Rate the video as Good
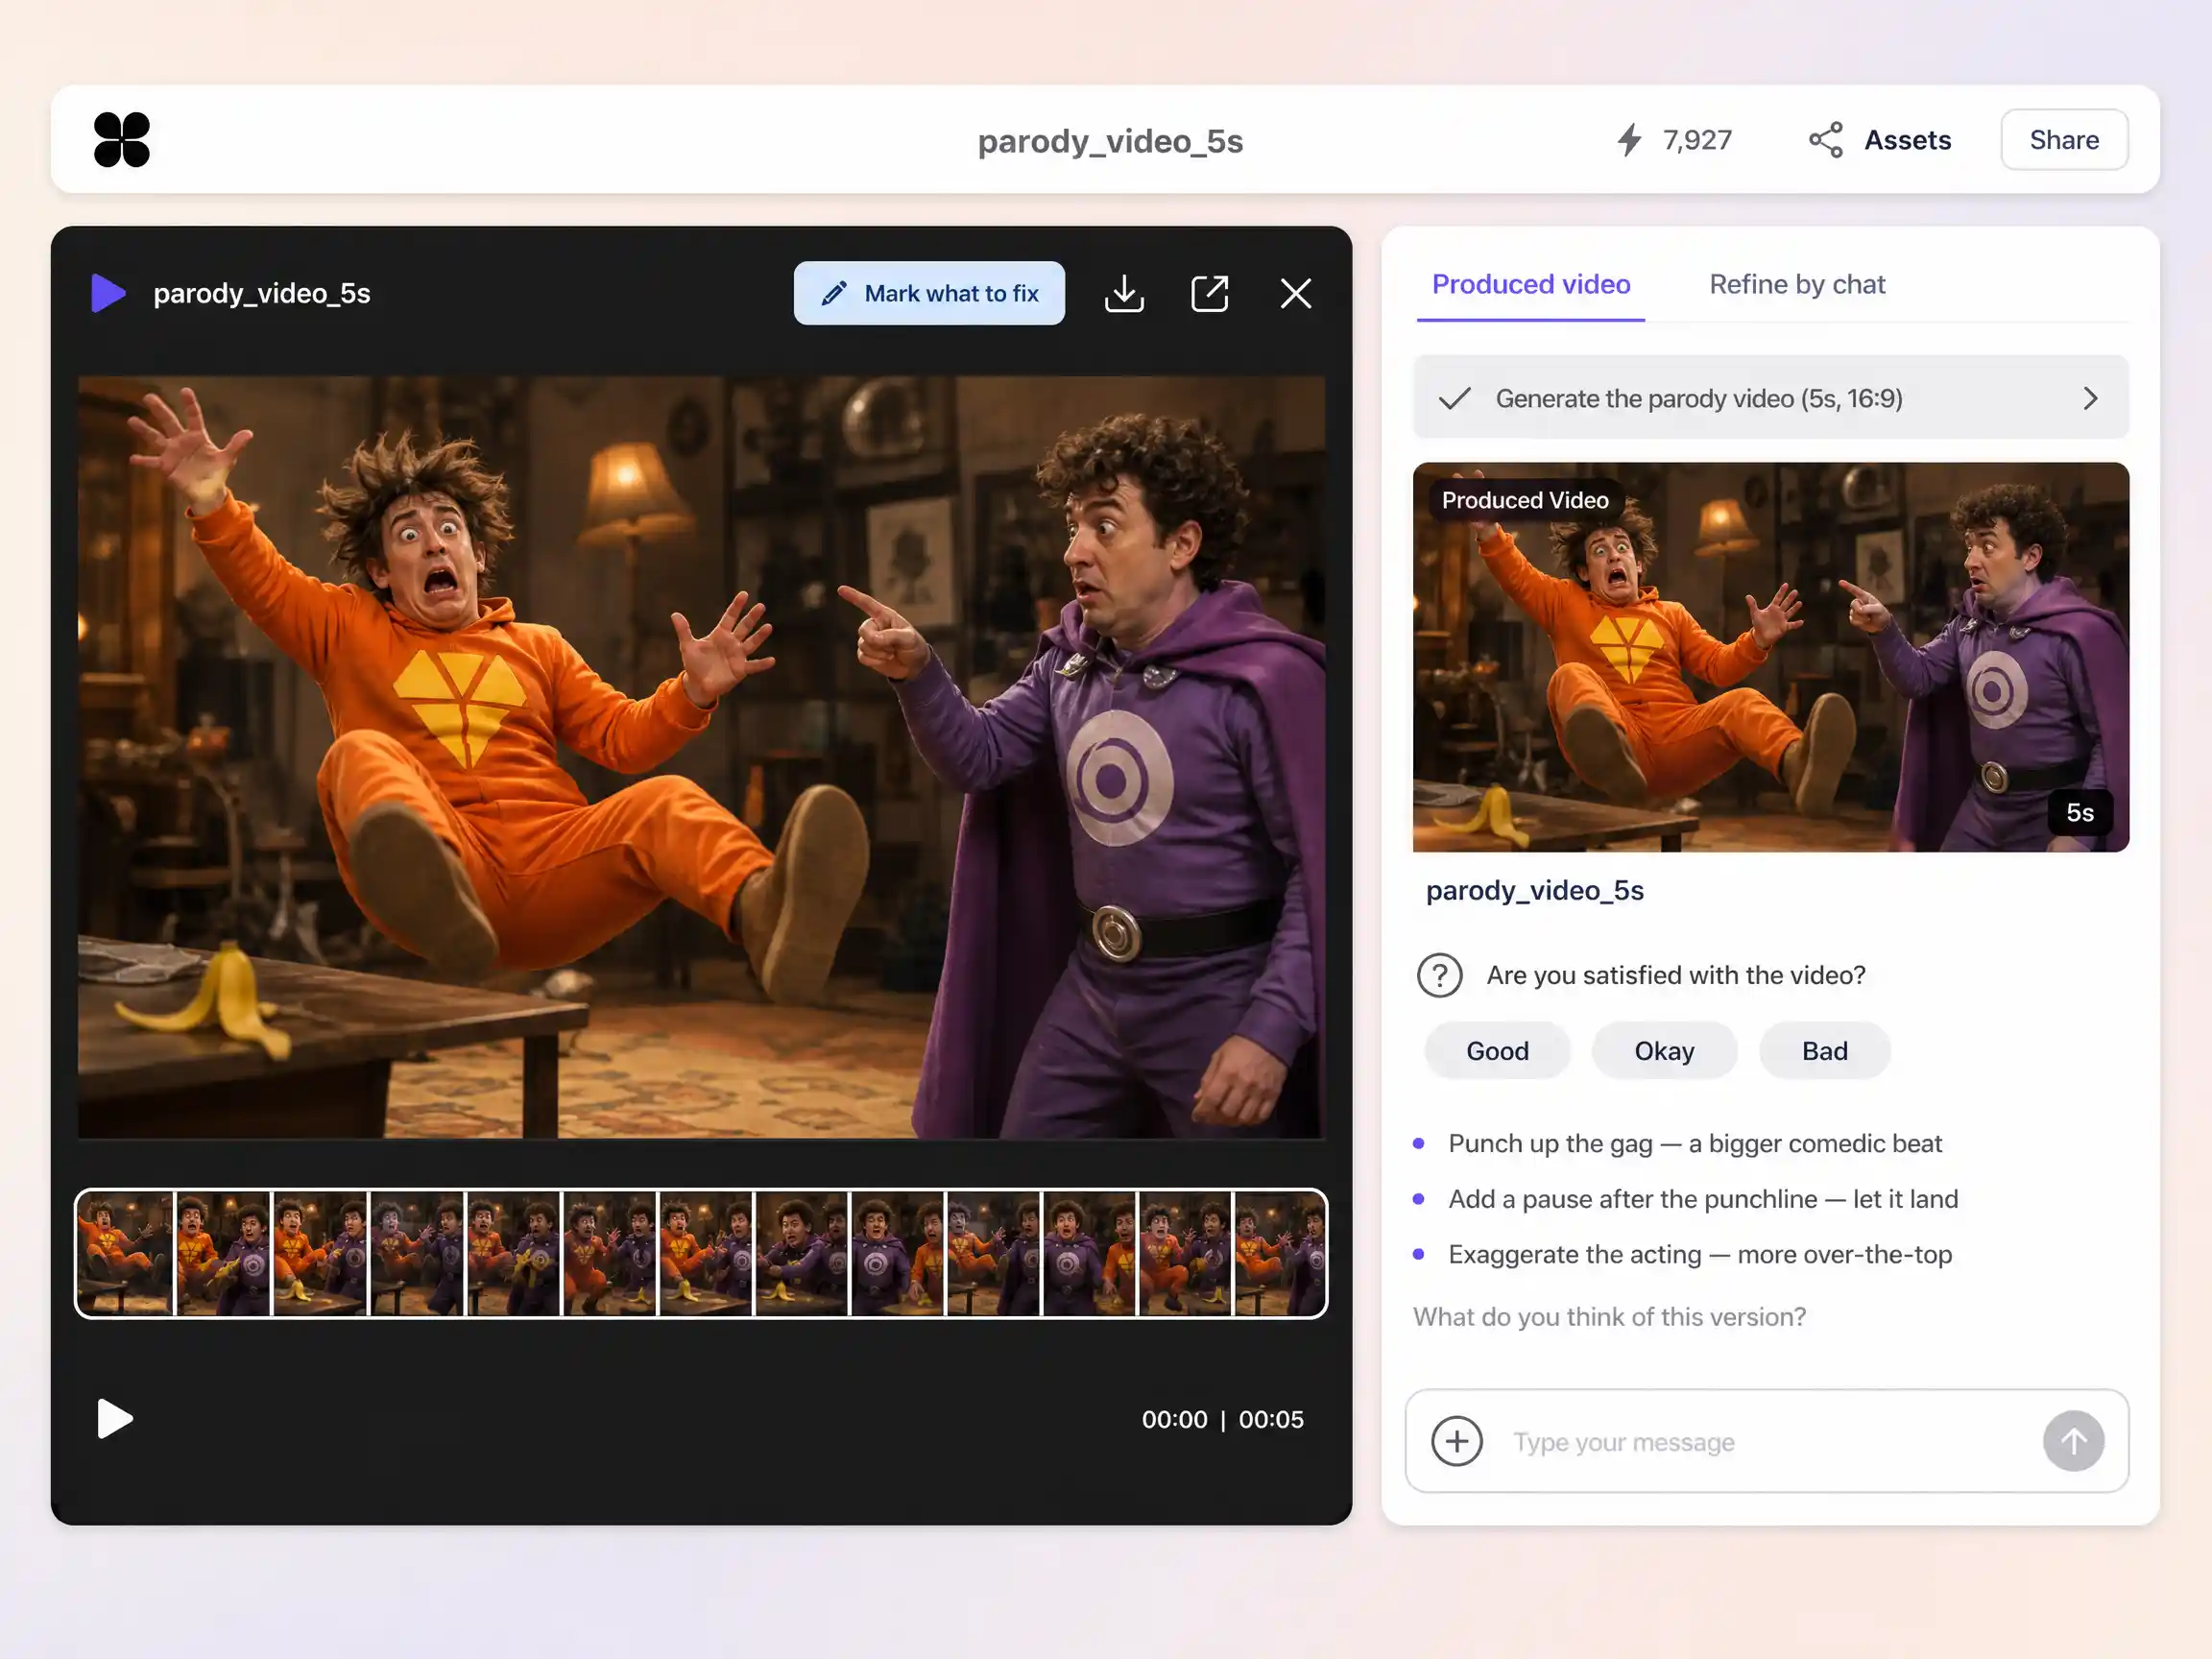This screenshot has height=1659, width=2212. [1497, 1051]
